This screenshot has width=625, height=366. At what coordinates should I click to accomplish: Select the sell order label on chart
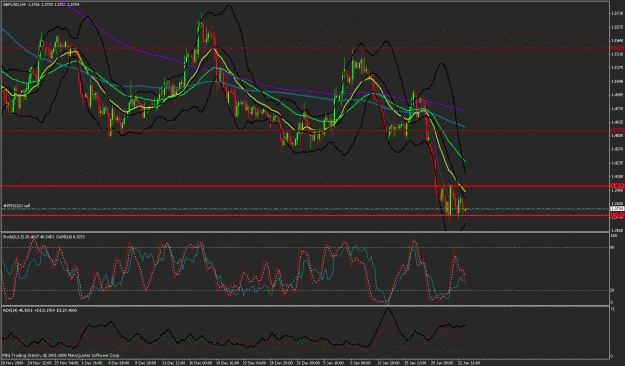(x=16, y=206)
